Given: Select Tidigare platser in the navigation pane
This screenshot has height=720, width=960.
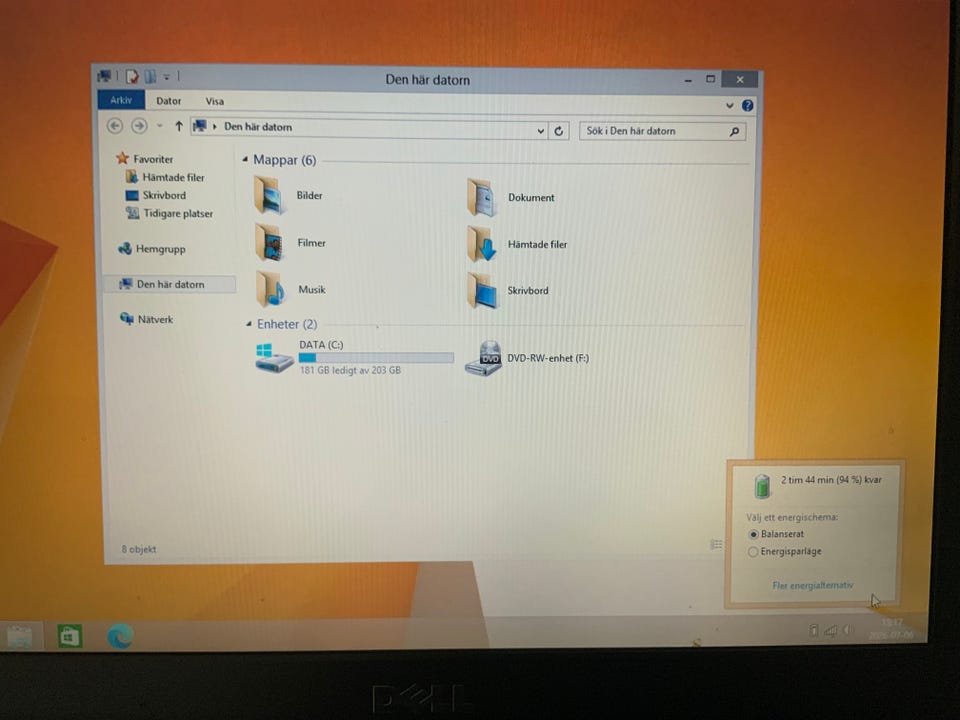Looking at the screenshot, I should [170, 213].
